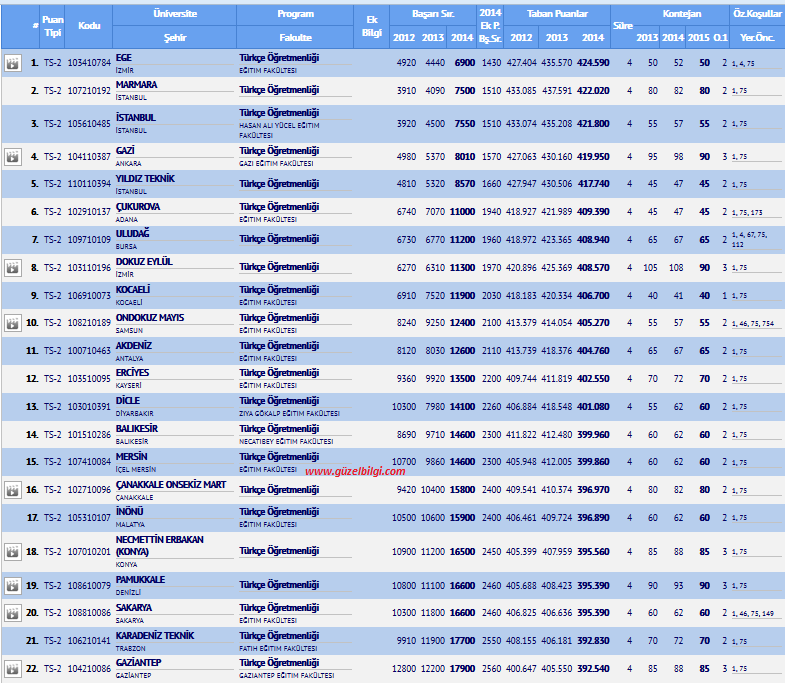Click the icon next to SAKARYA

13,612
